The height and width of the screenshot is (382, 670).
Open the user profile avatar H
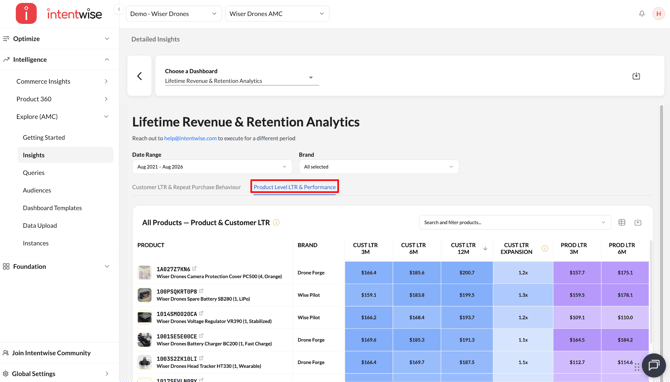tap(658, 14)
